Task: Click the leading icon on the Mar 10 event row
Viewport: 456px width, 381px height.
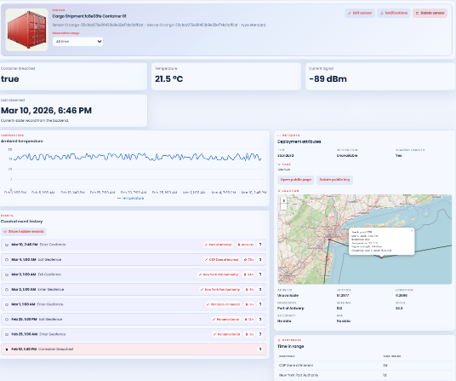Action: click(7, 245)
